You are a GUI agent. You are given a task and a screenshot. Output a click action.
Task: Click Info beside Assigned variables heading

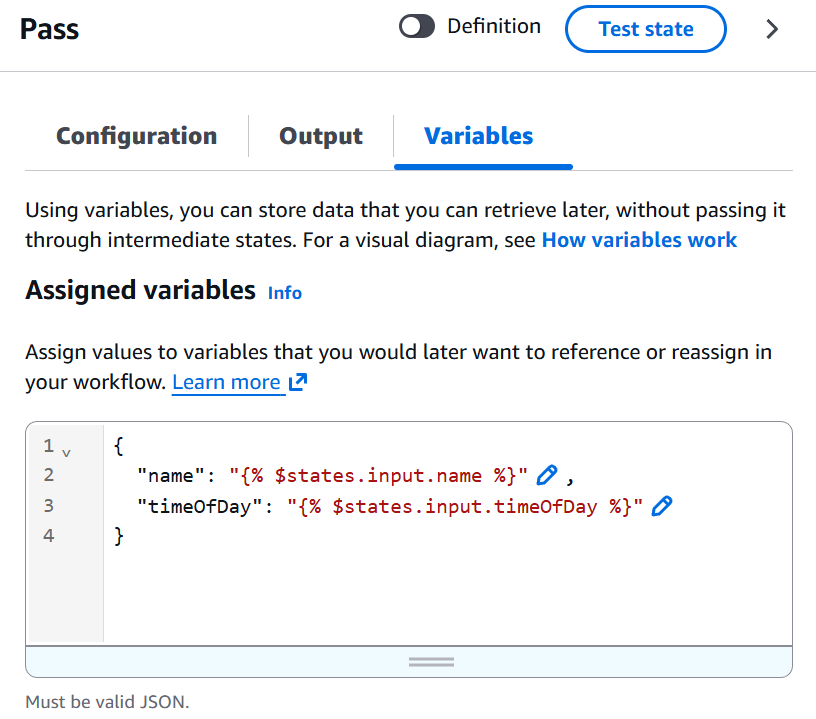[284, 293]
